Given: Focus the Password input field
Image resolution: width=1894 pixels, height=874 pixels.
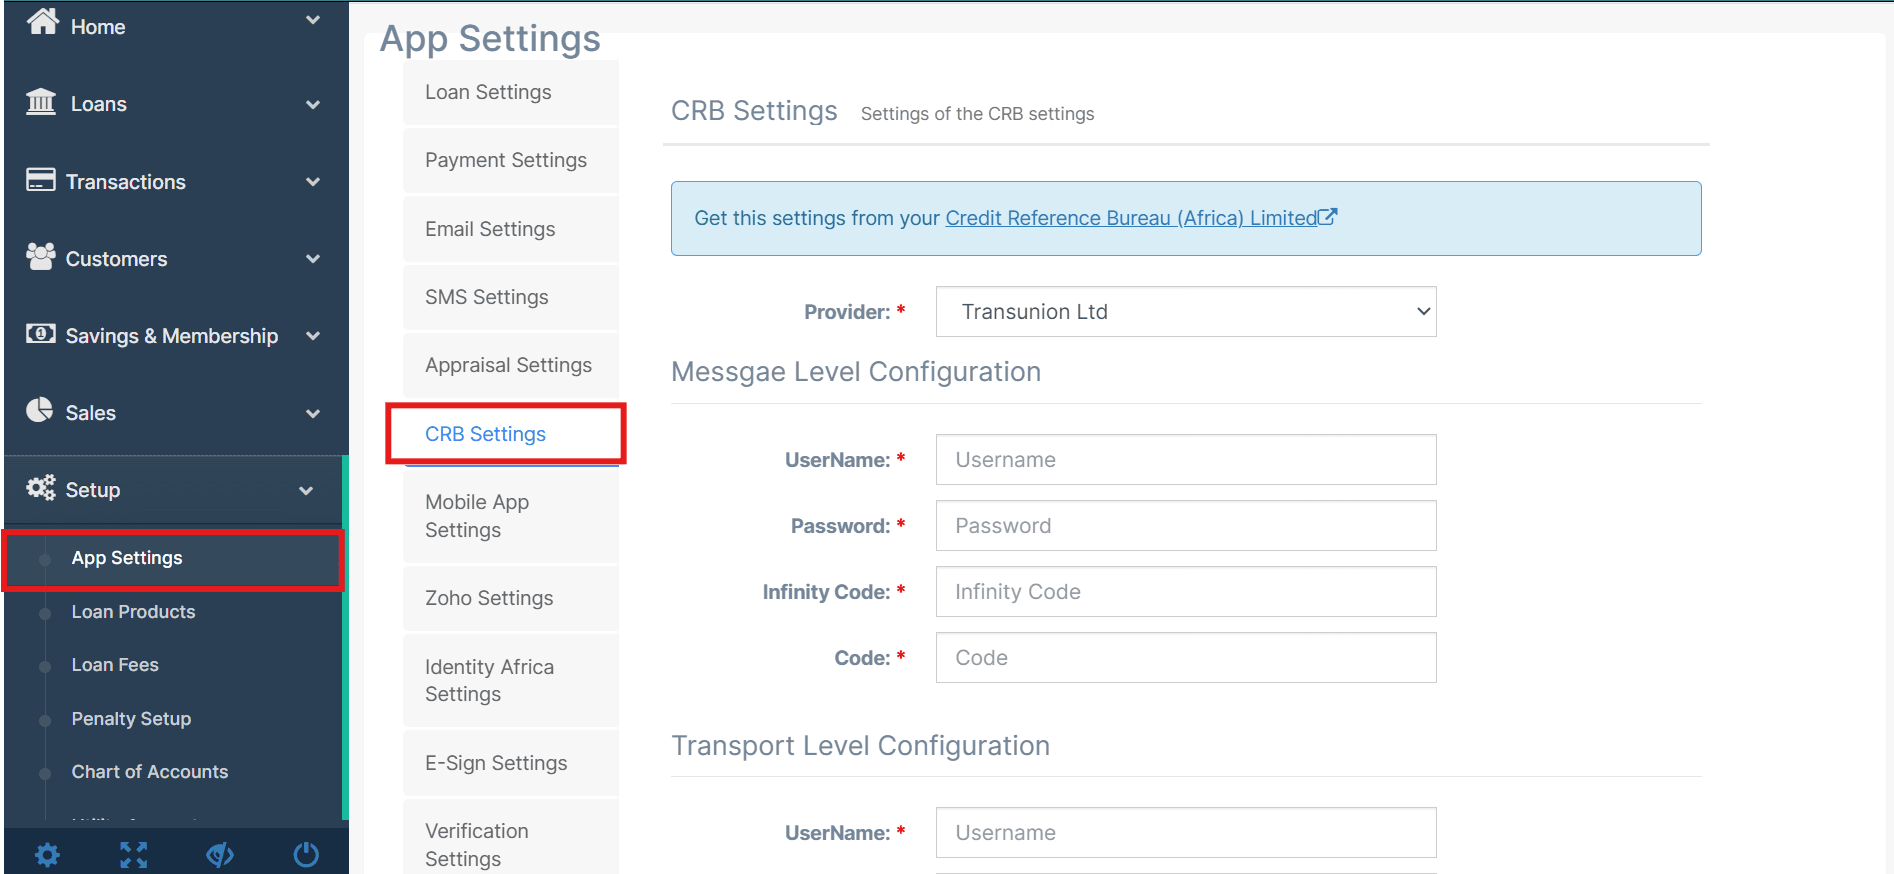Looking at the screenshot, I should pos(1186,526).
